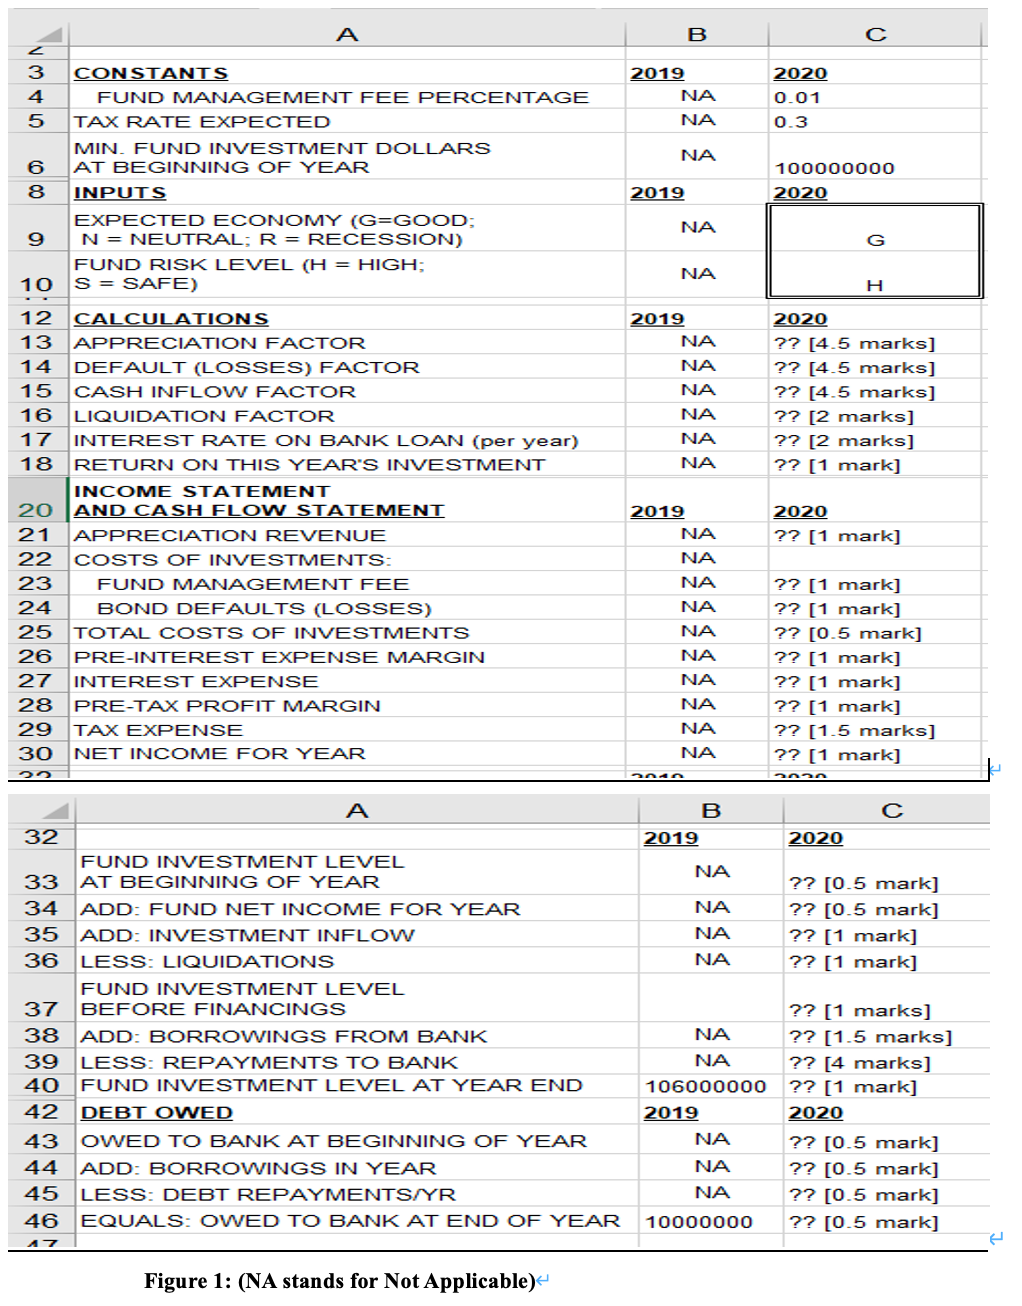This screenshot has width=1022, height=1306.
Task: Click the blue return mark beside the first table
Action: [x=995, y=769]
